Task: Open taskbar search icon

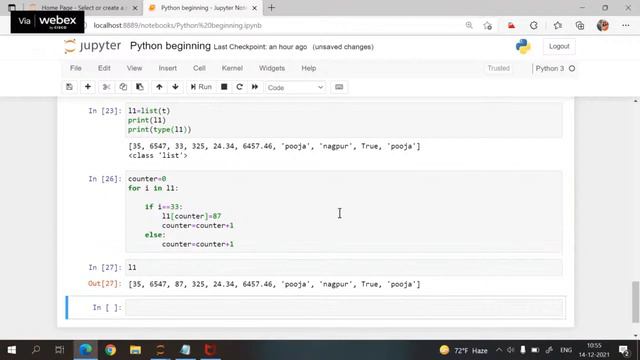Action: [x=36, y=350]
